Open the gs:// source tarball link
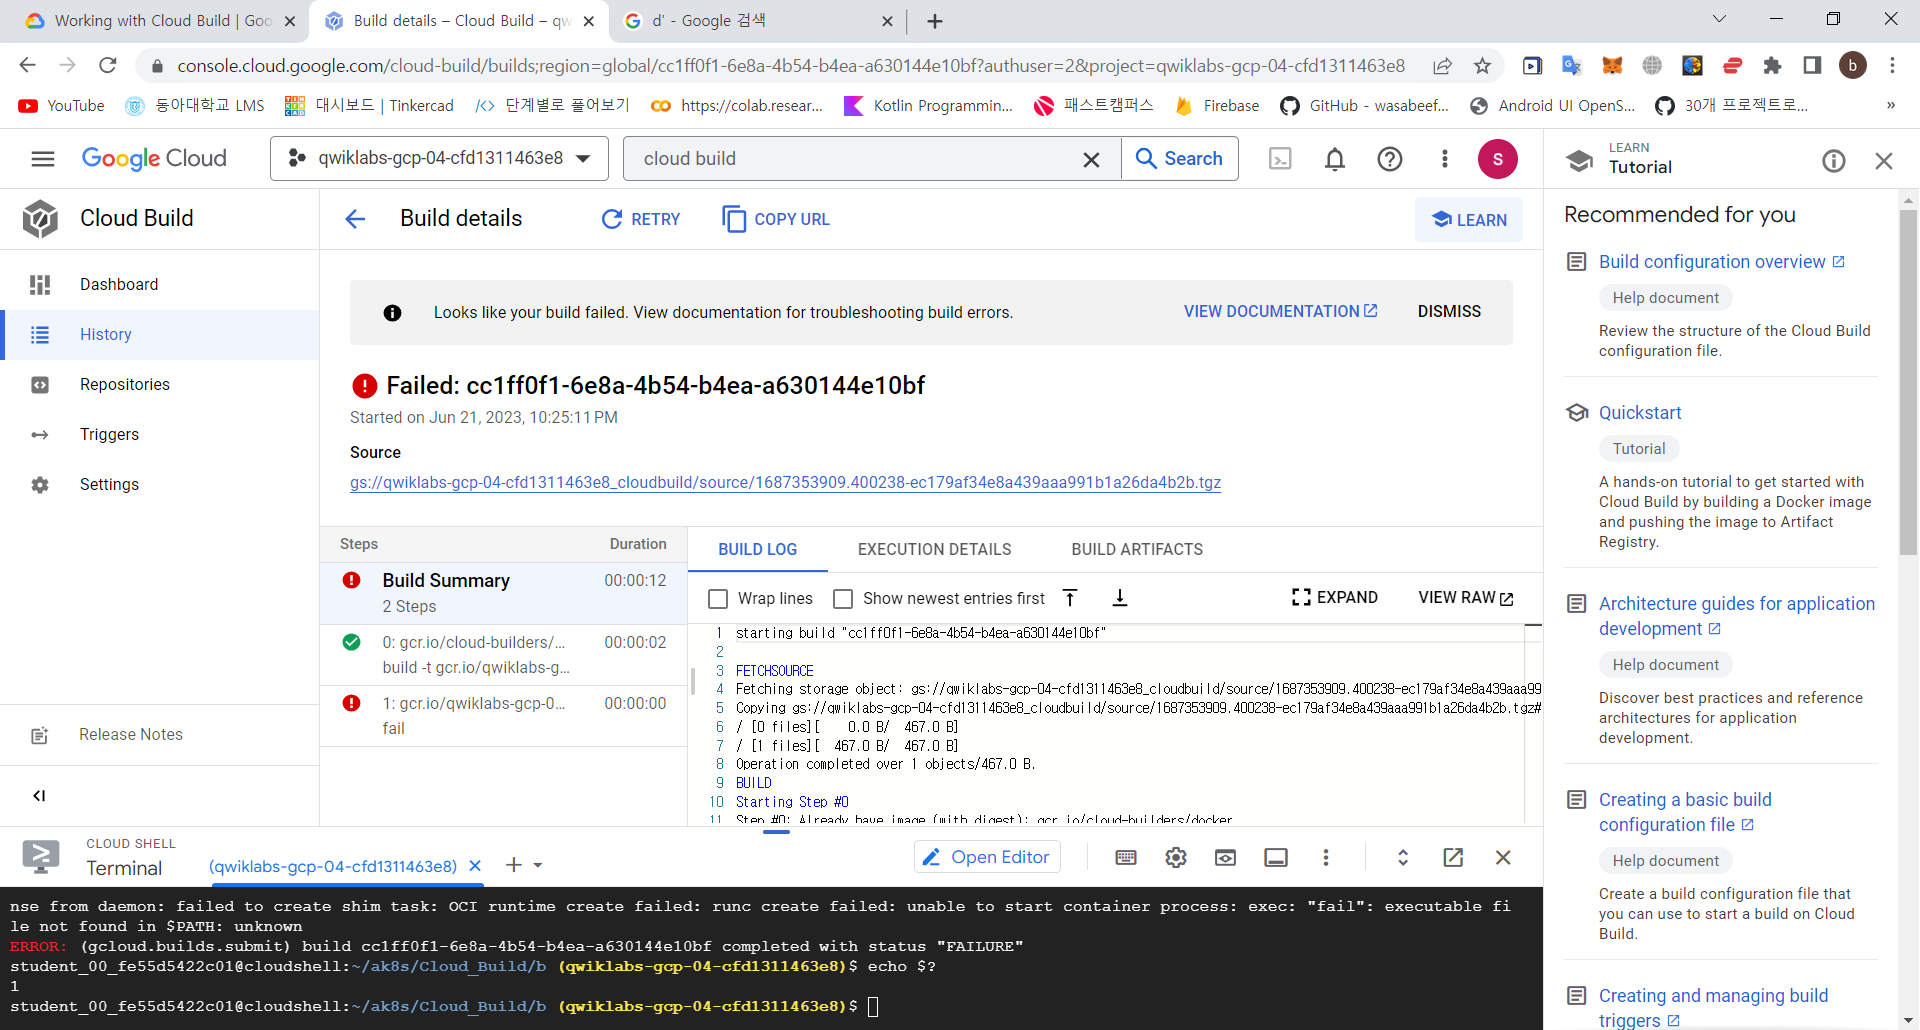 click(x=785, y=483)
